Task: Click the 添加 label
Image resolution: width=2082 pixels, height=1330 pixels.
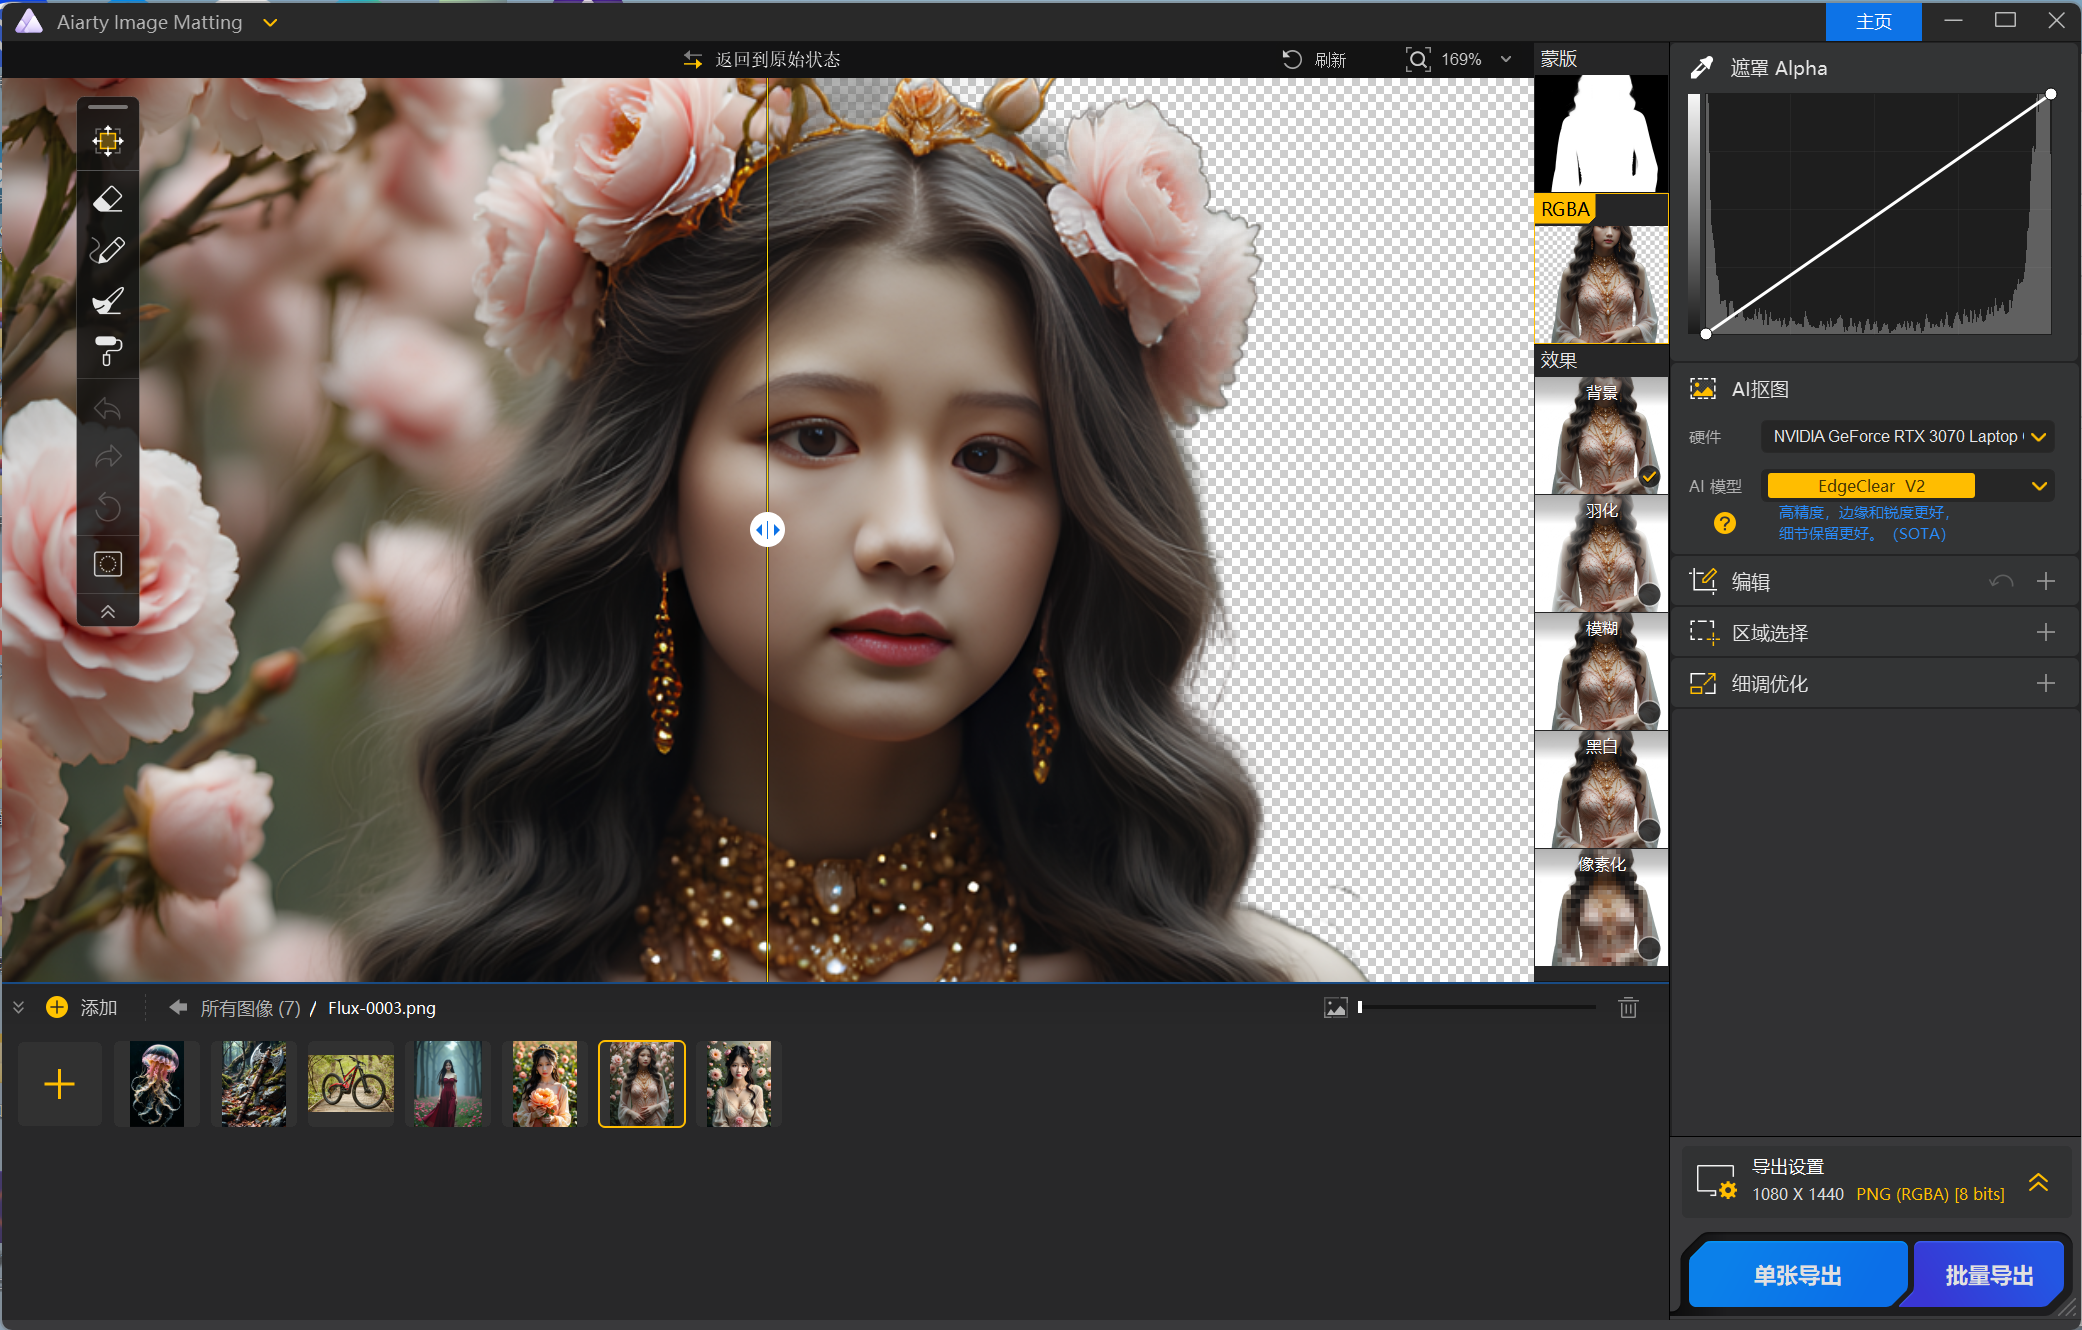Action: click(99, 1008)
